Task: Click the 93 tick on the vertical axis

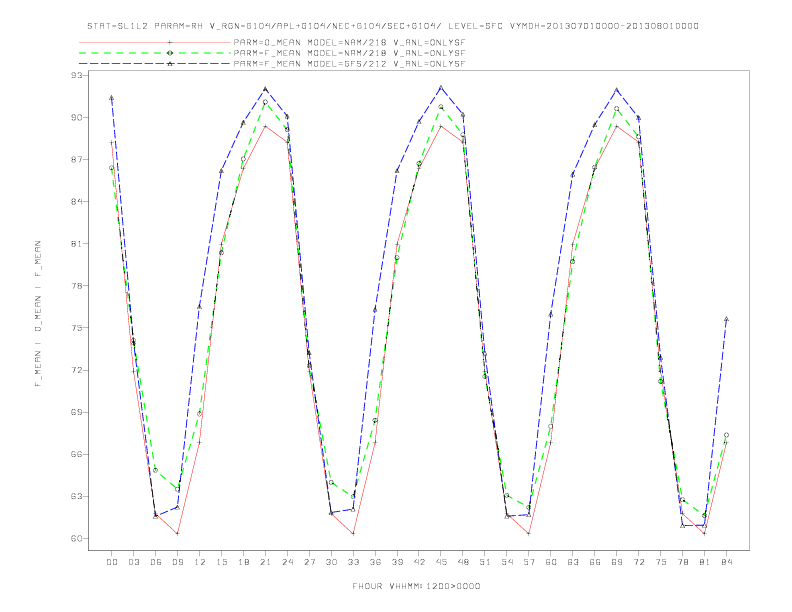Action: [x=78, y=75]
